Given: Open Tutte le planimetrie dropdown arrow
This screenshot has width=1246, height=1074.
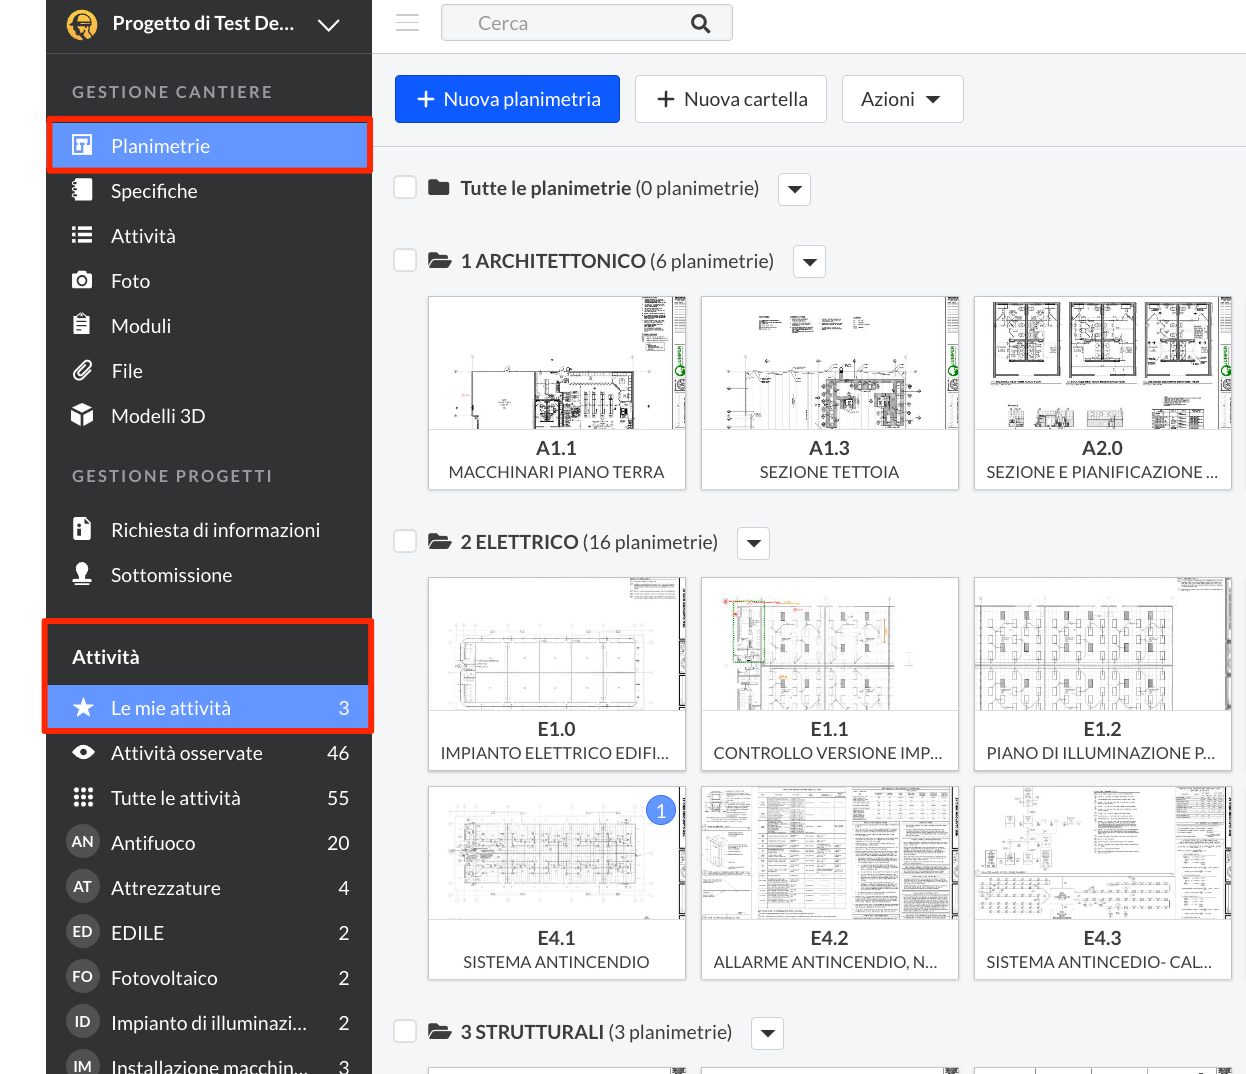Looking at the screenshot, I should point(794,189).
